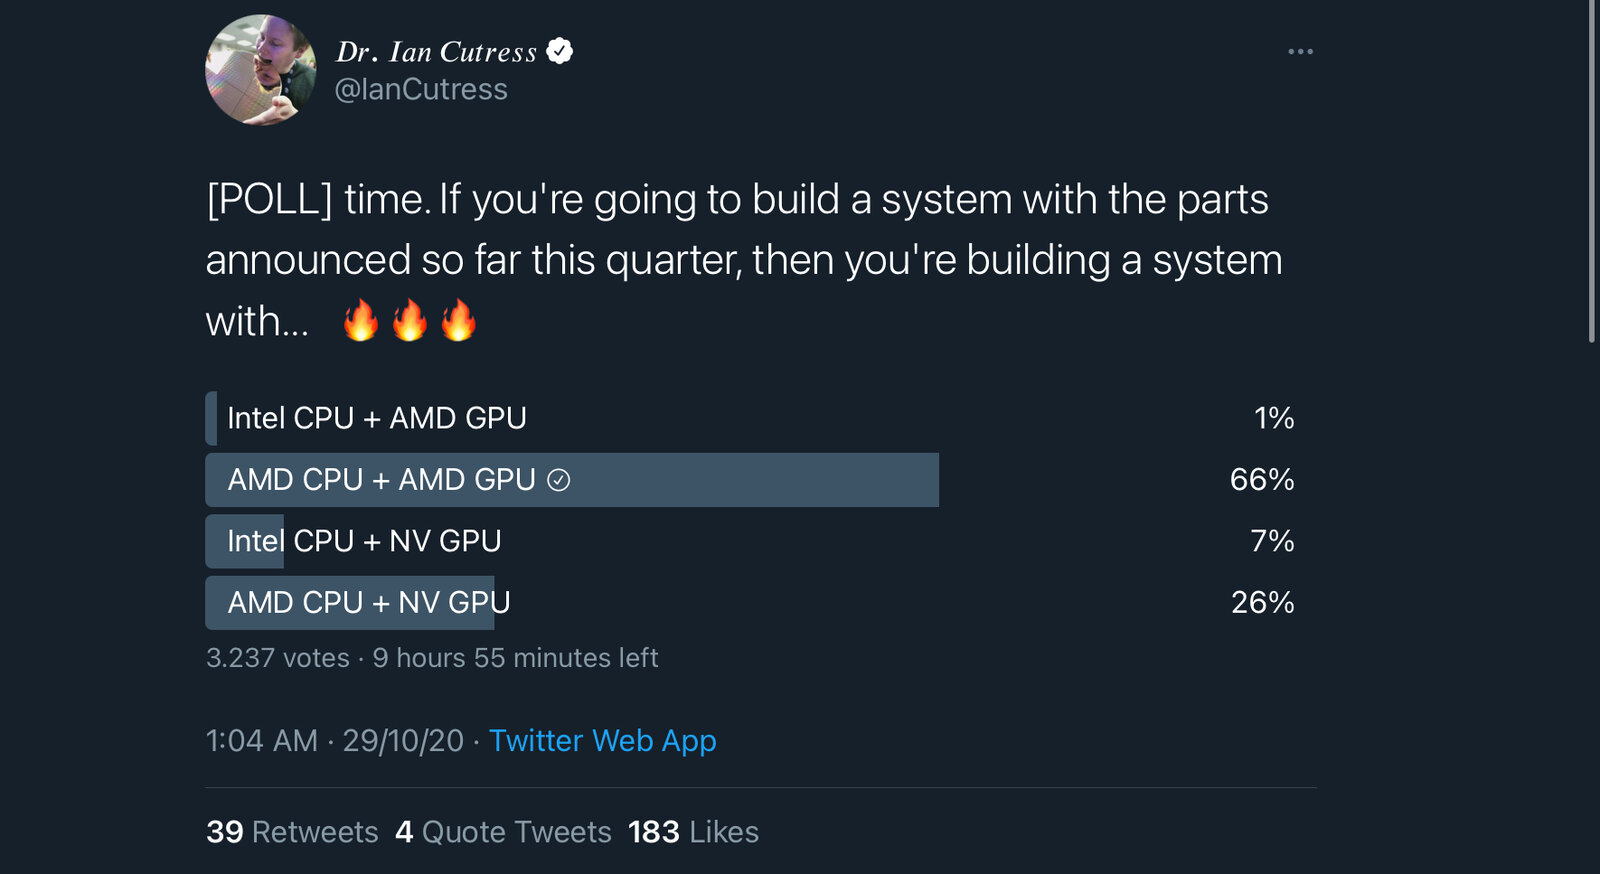View the 4 Quote Tweets list
Viewport: 1600px width, 874px height.
point(503,832)
